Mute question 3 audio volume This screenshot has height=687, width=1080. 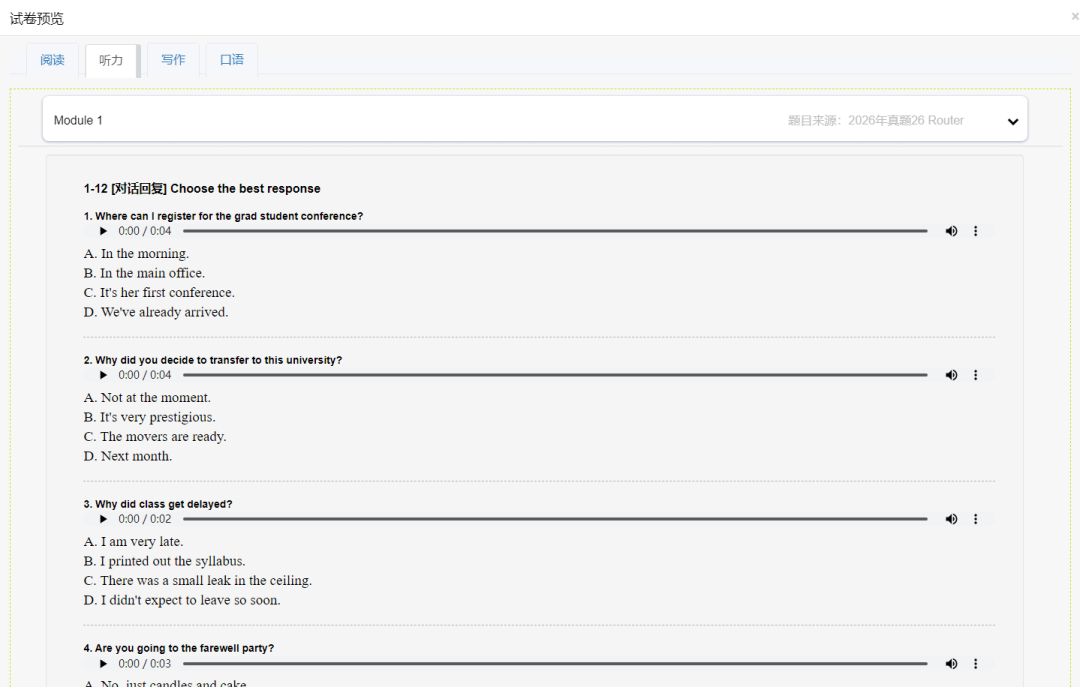pos(951,519)
